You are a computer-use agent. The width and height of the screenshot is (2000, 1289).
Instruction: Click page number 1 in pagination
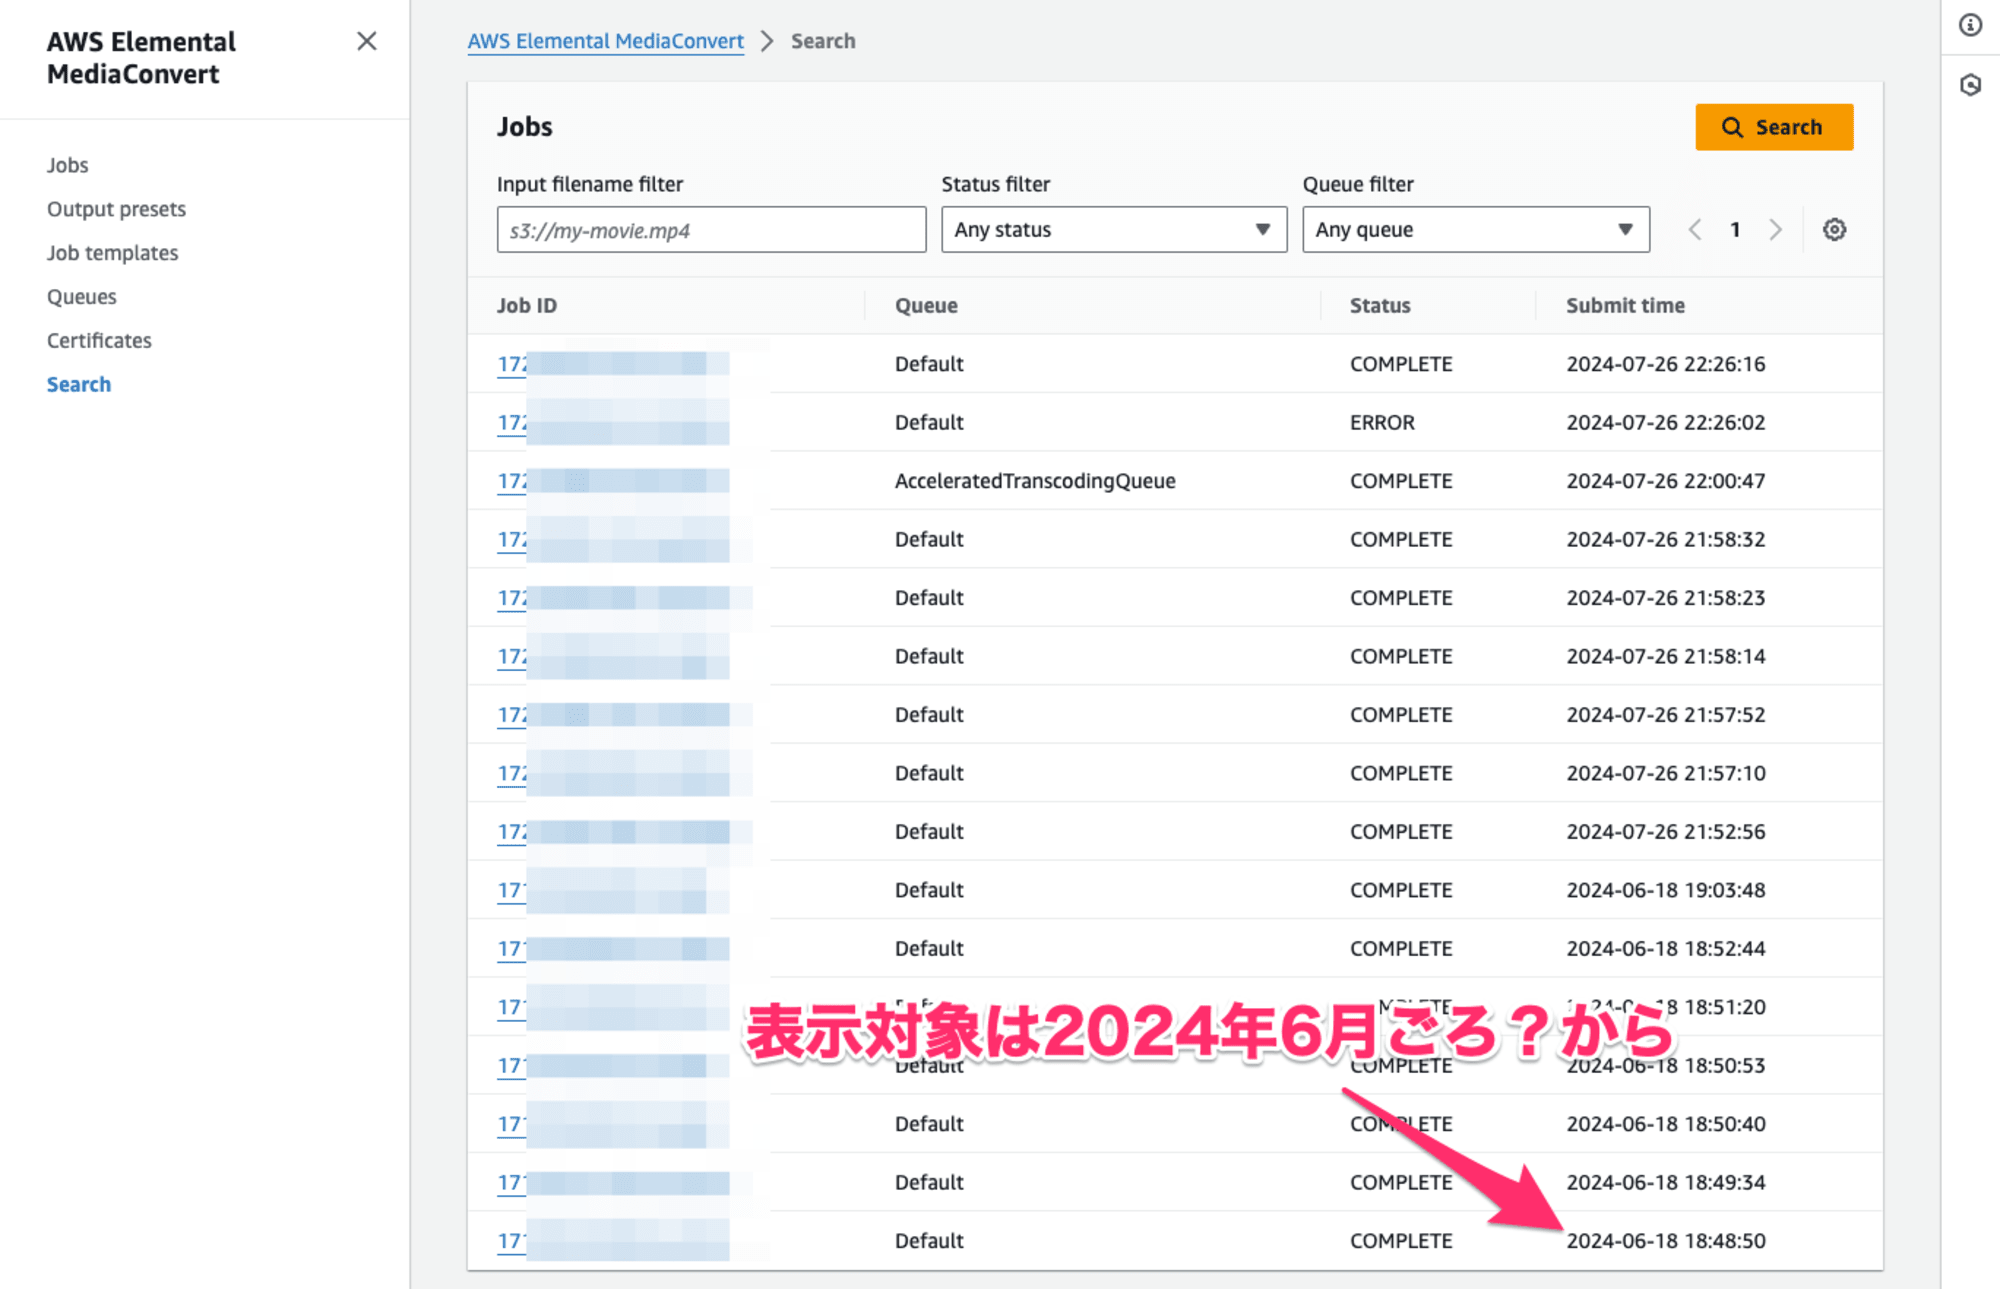[1735, 229]
